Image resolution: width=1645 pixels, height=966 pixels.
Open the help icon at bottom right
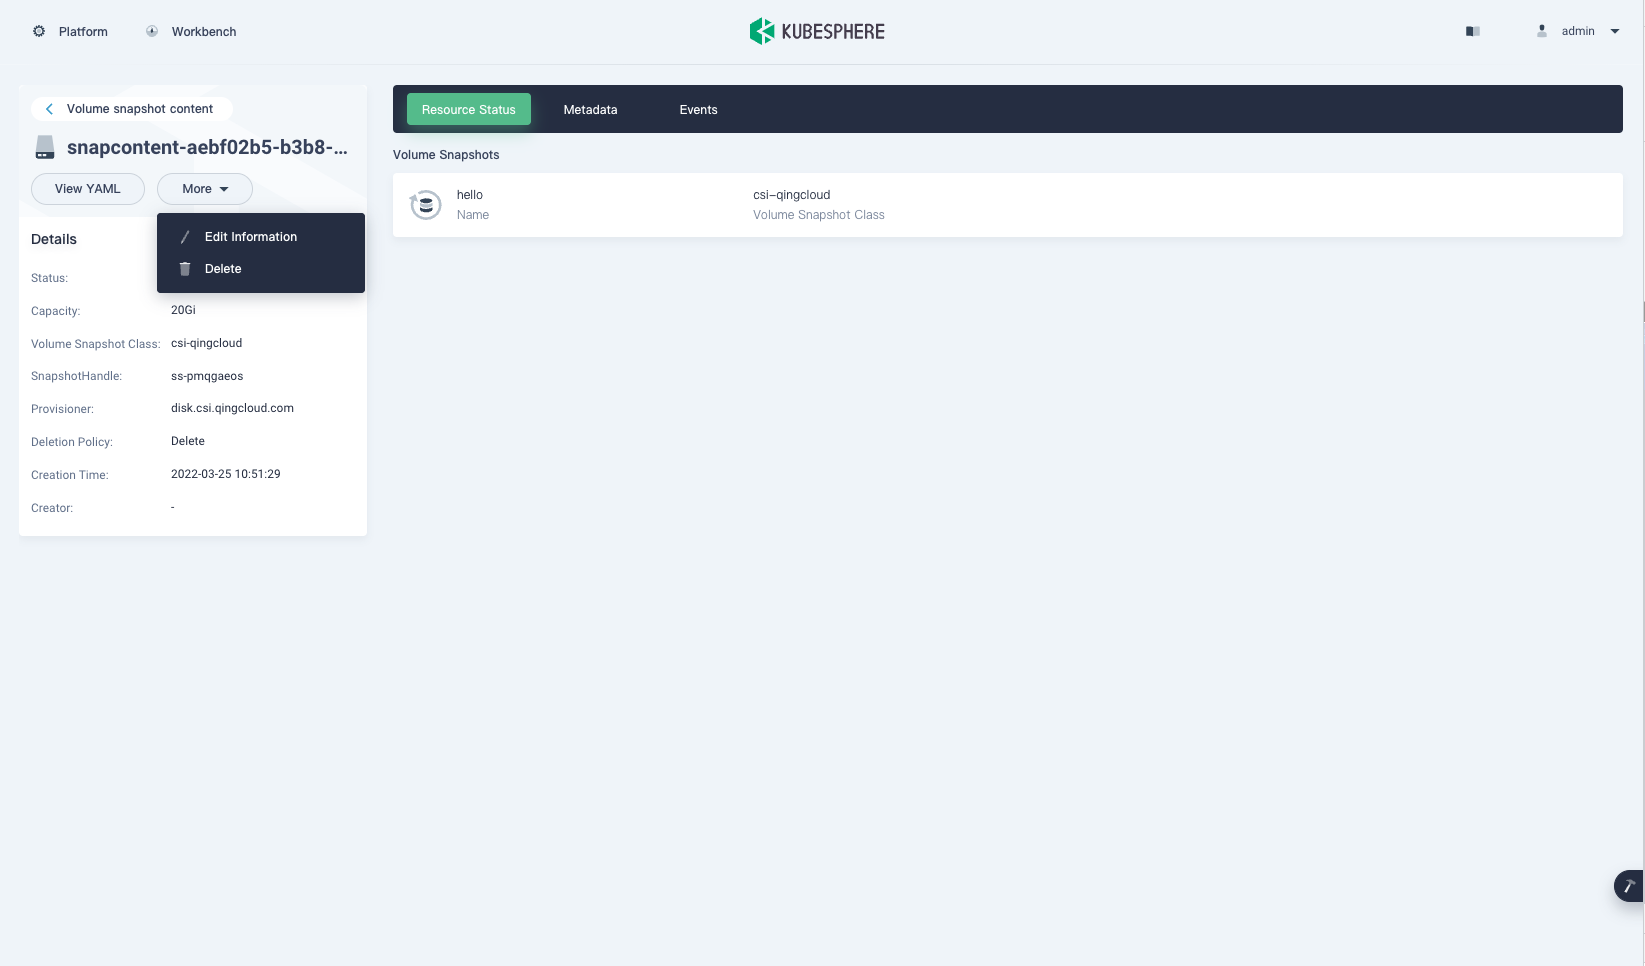tap(1628, 886)
